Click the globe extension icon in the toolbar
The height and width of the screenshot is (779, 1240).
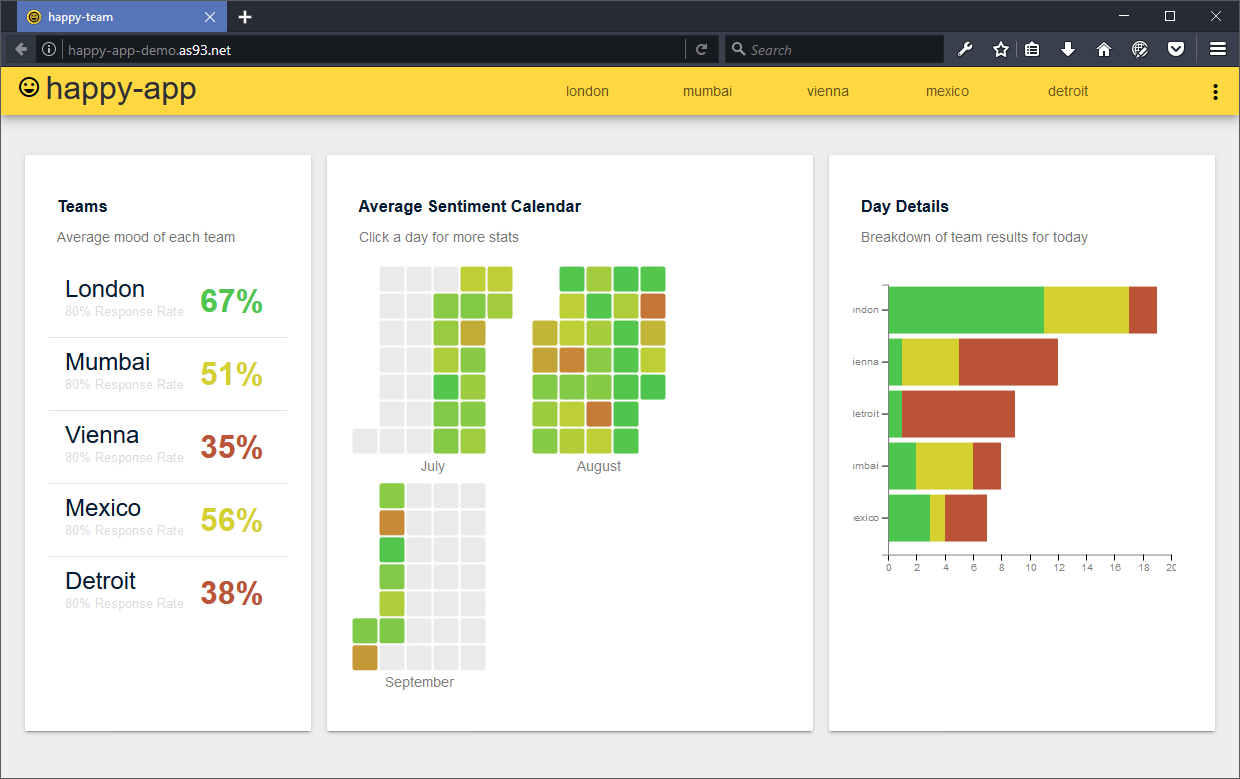tap(1140, 48)
